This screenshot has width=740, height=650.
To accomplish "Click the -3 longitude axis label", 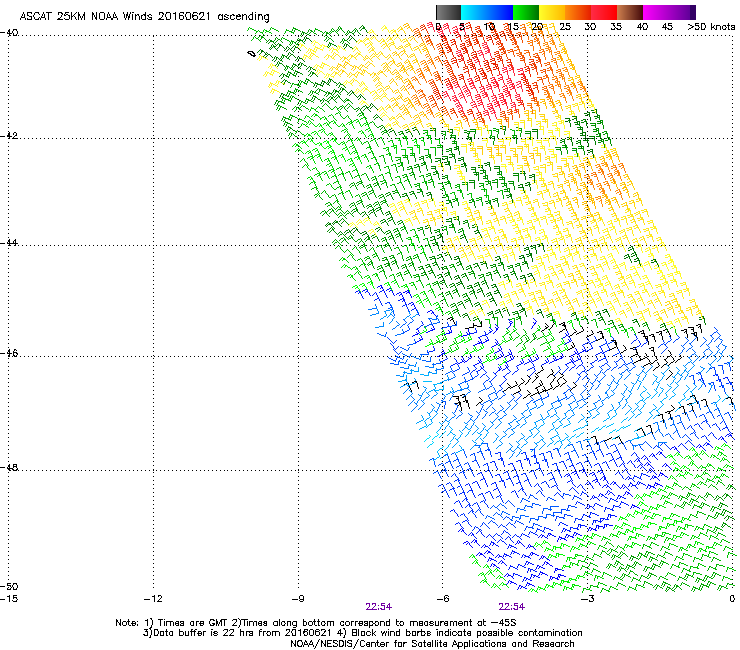I will click(587, 599).
